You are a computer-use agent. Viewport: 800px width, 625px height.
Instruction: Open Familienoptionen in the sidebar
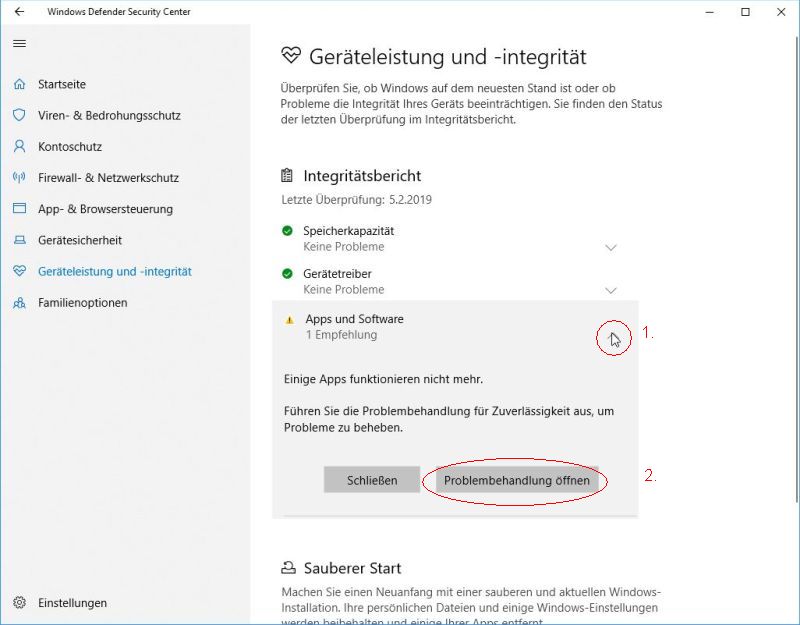pyautogui.click(x=83, y=303)
